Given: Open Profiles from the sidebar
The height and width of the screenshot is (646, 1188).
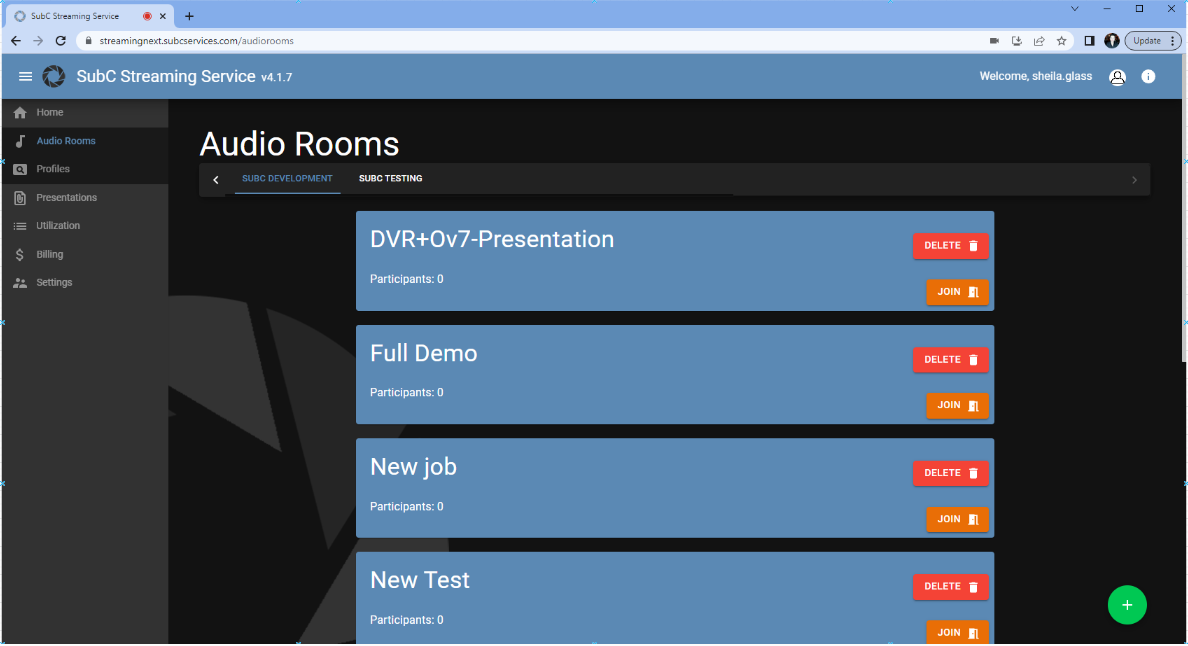Looking at the screenshot, I should pyautogui.click(x=53, y=169).
